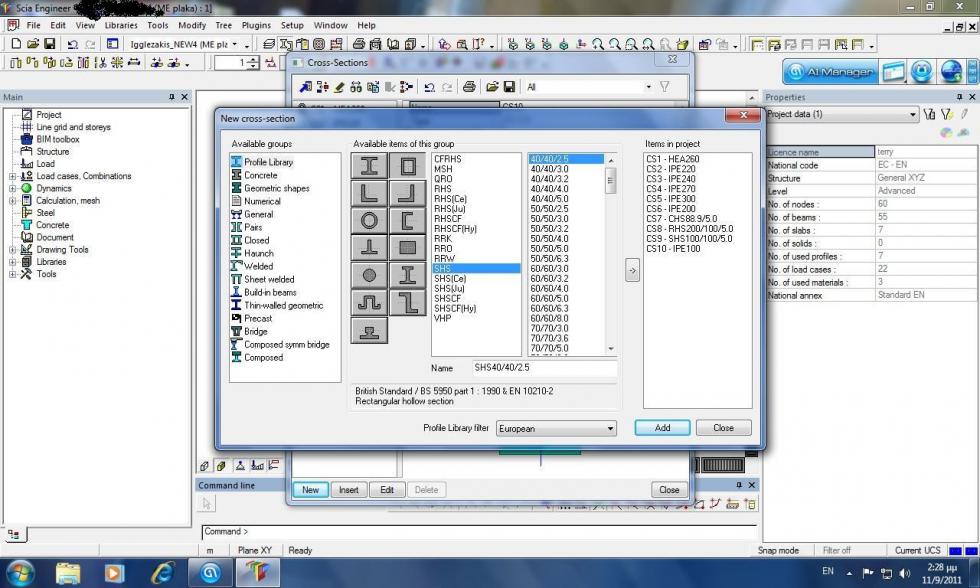Click the Command line input field
The width and height of the screenshot is (980, 588).
click(479, 532)
